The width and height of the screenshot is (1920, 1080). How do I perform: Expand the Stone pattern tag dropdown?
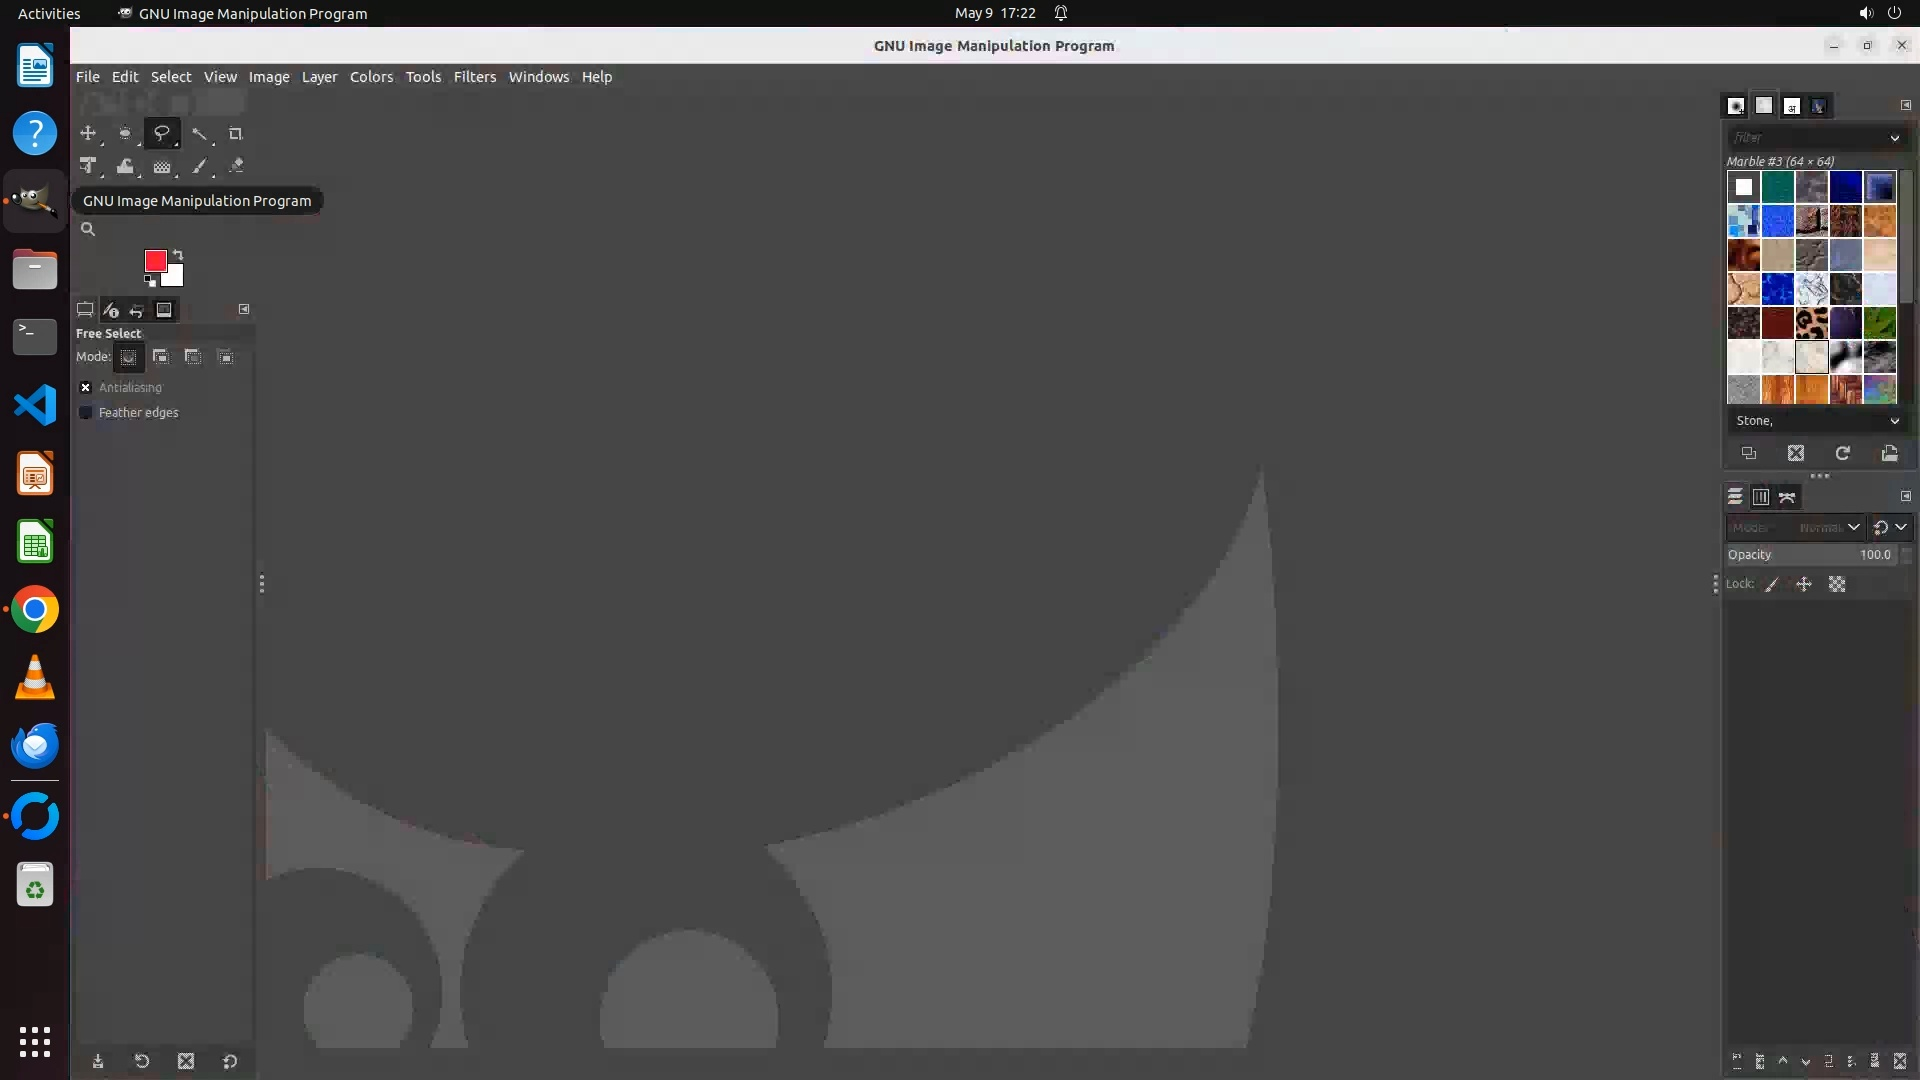[x=1894, y=421]
